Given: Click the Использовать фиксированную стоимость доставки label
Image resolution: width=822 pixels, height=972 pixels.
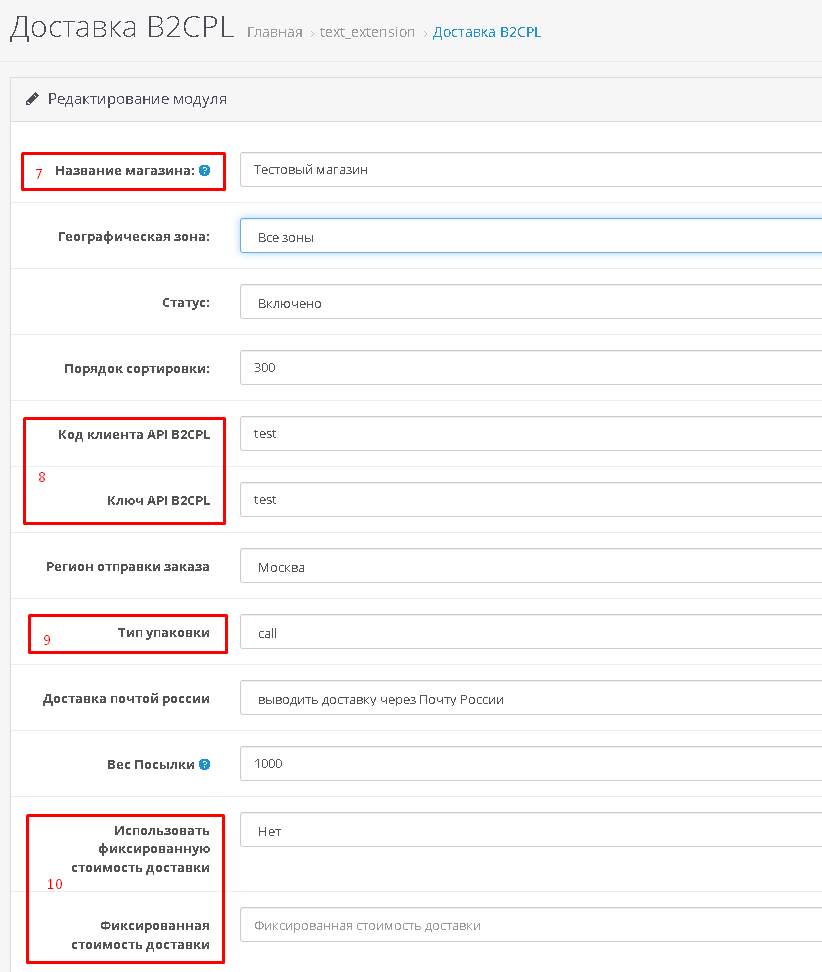Looking at the screenshot, I should (x=141, y=849).
